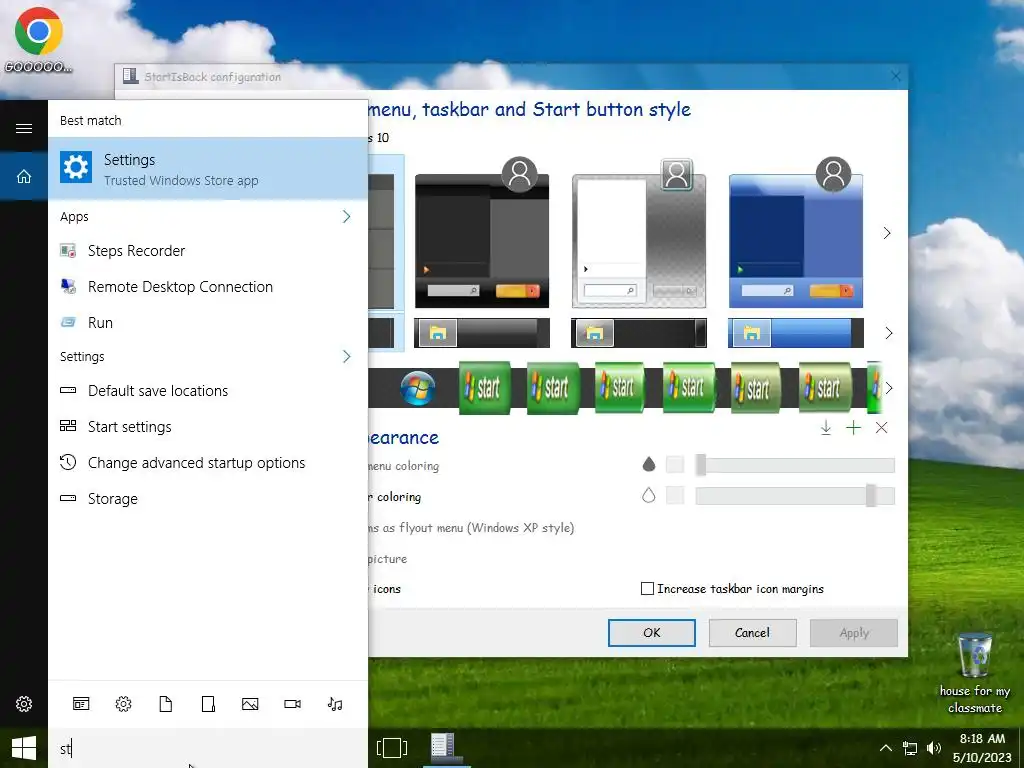Show more start button images arrow
Image resolution: width=1024 pixels, height=768 pixels.
pos(888,388)
